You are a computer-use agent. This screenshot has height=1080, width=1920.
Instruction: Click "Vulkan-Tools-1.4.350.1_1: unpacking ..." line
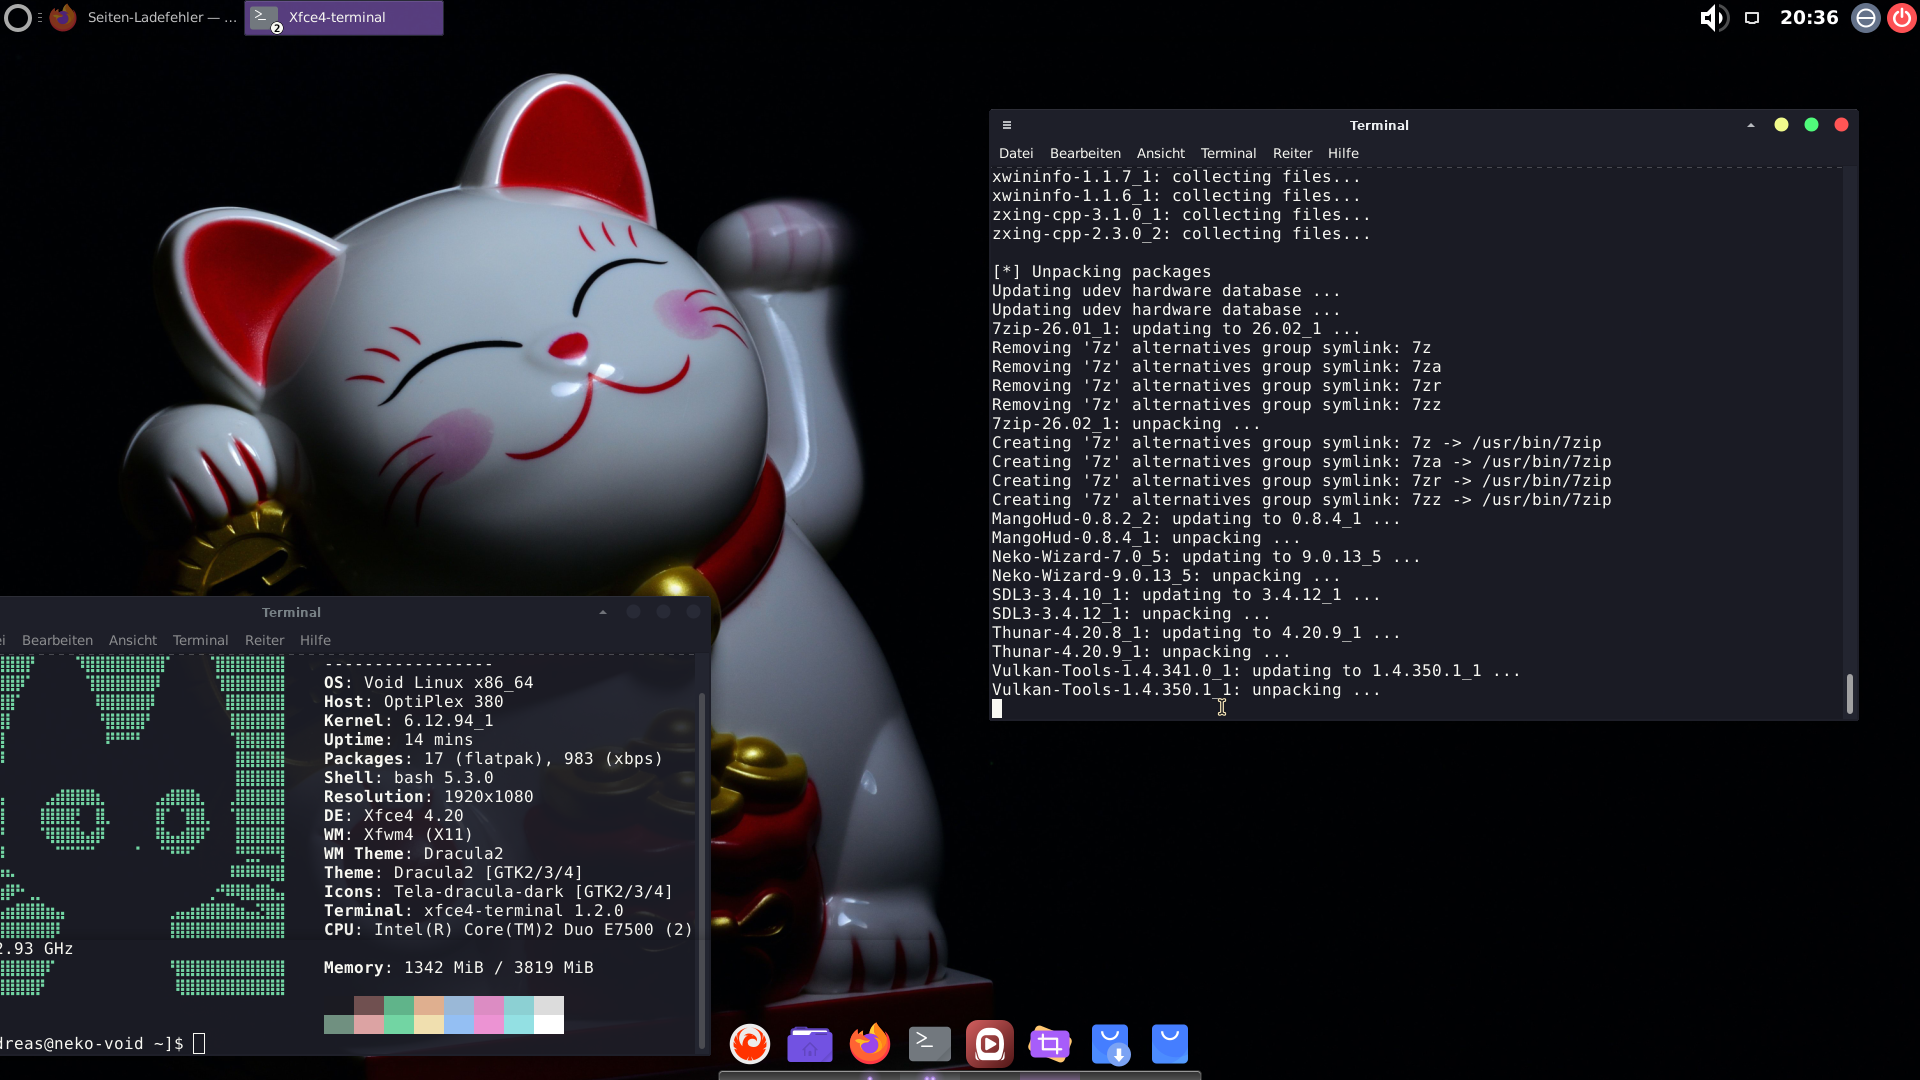coord(1186,690)
